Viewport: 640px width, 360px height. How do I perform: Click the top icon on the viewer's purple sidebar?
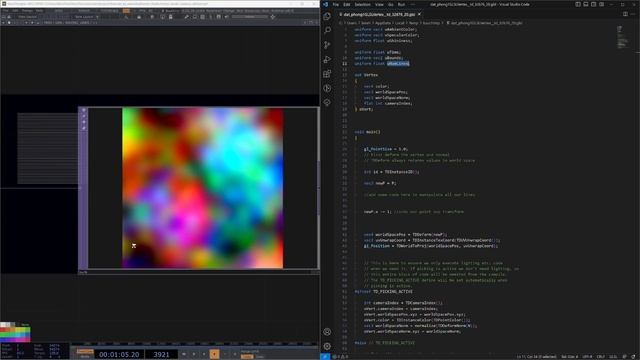pos(84,110)
